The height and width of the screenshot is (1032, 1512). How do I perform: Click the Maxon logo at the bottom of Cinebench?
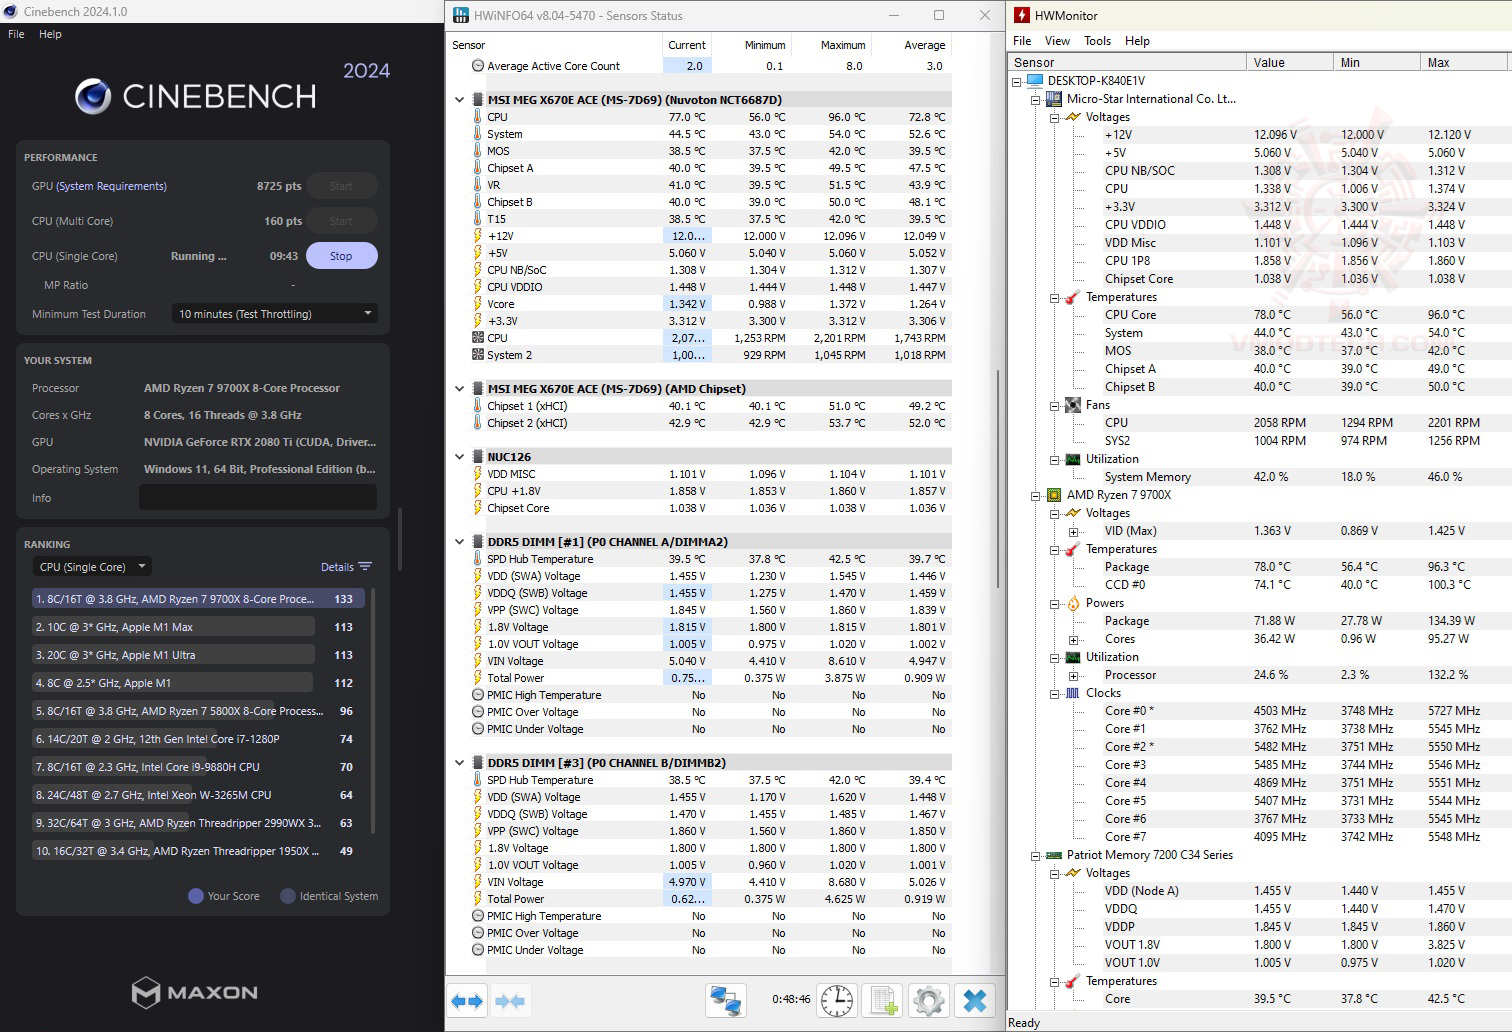click(x=195, y=992)
